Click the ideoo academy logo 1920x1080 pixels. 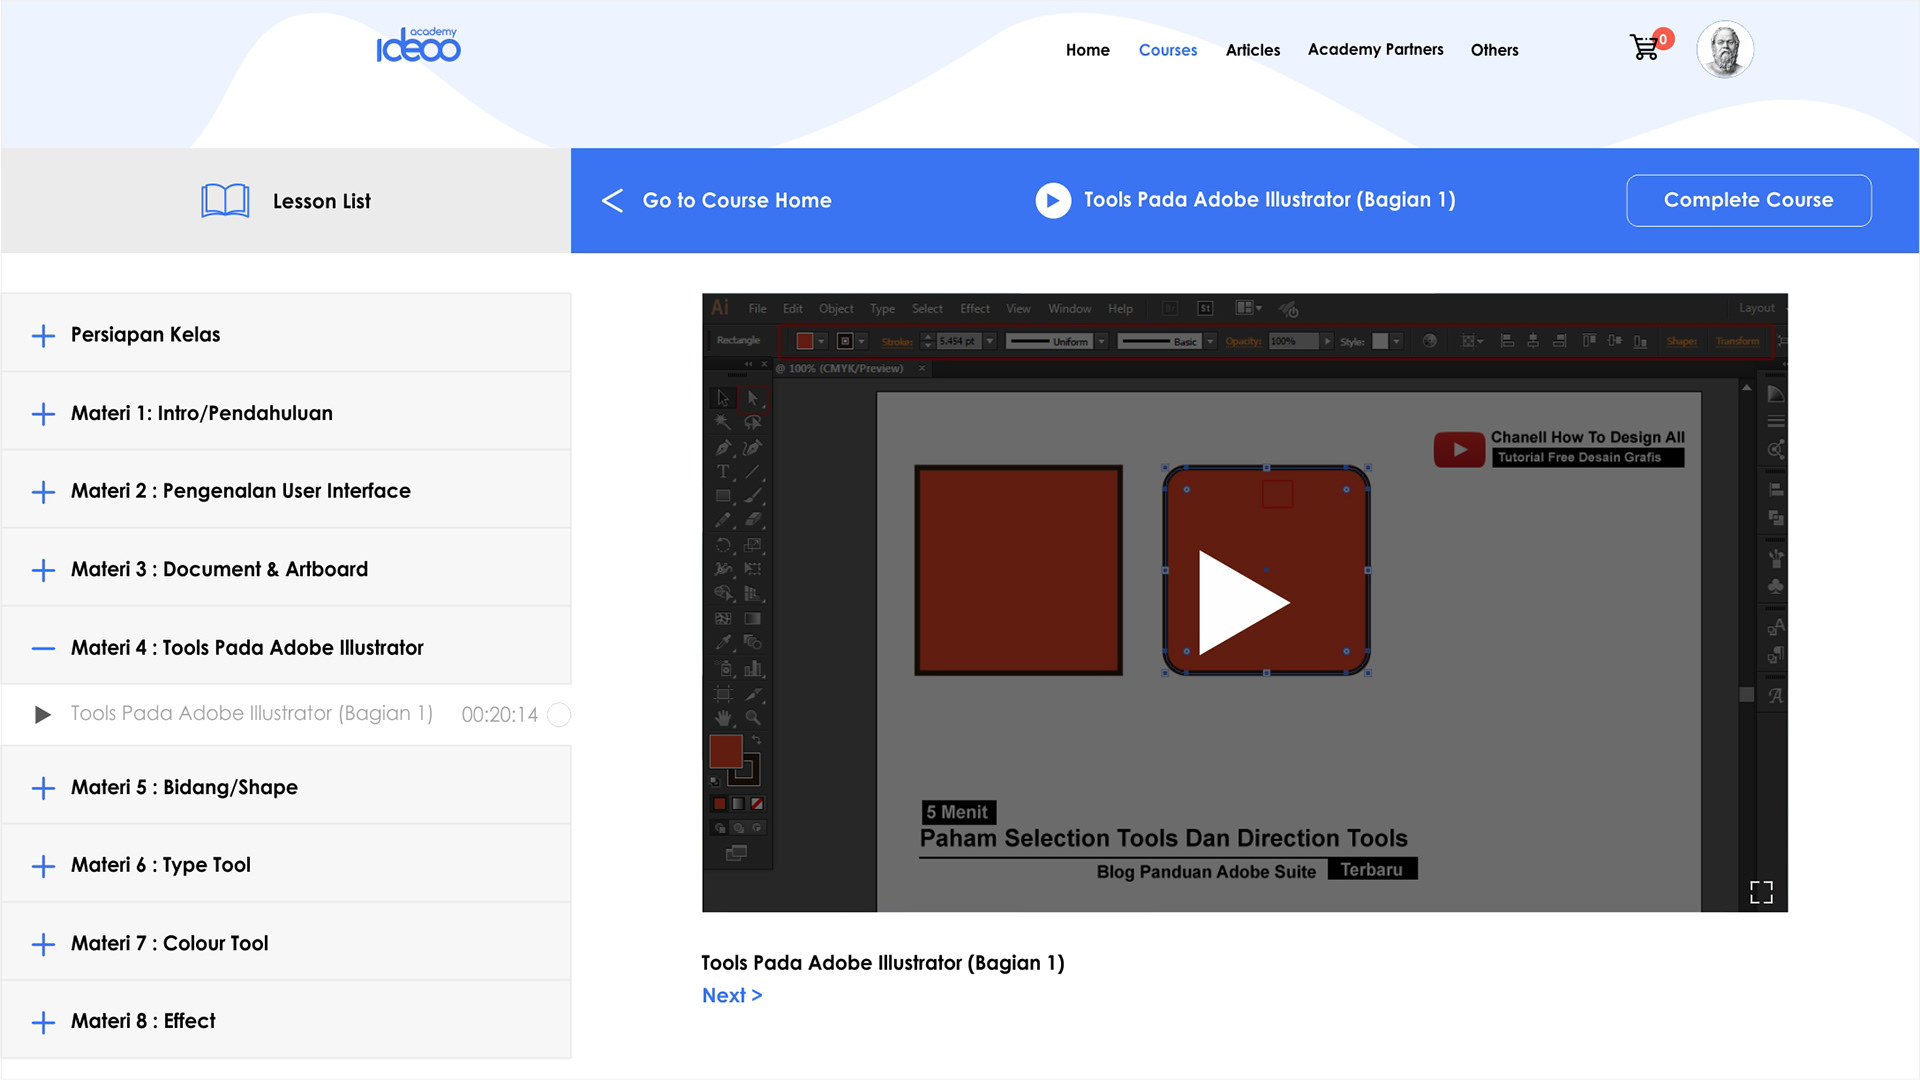418,45
